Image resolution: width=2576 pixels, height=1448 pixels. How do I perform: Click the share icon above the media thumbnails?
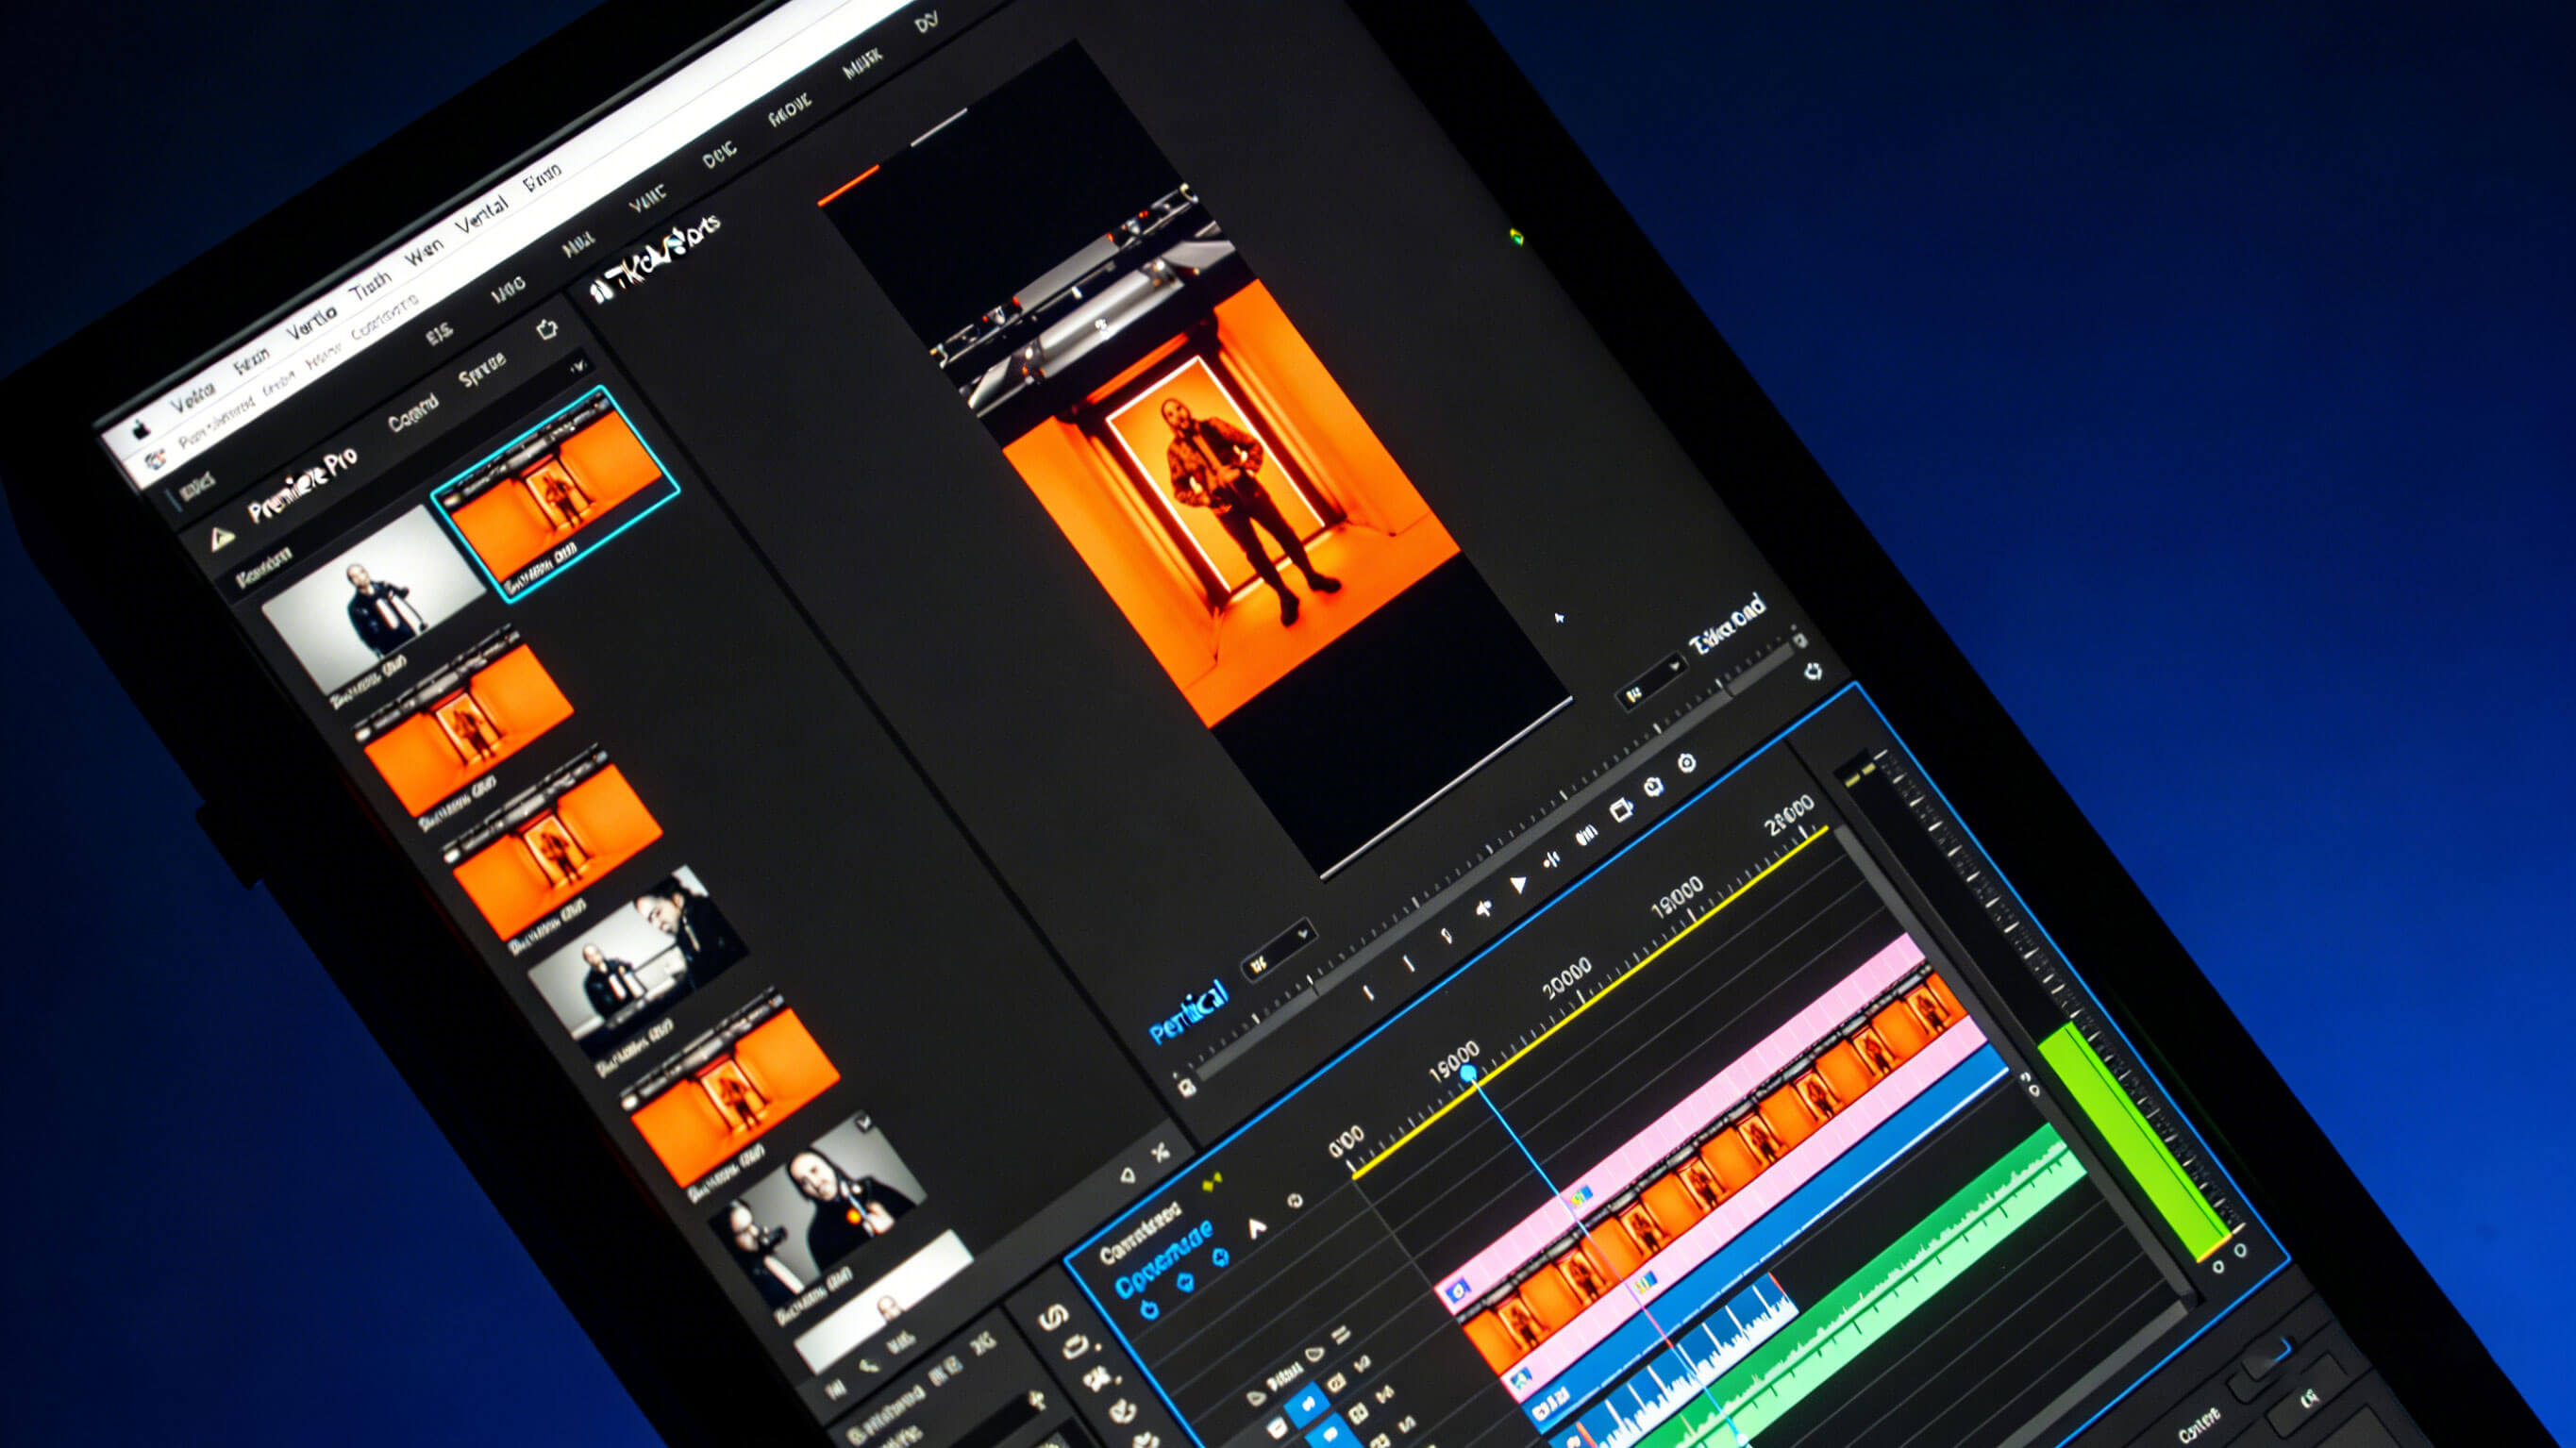[x=547, y=329]
